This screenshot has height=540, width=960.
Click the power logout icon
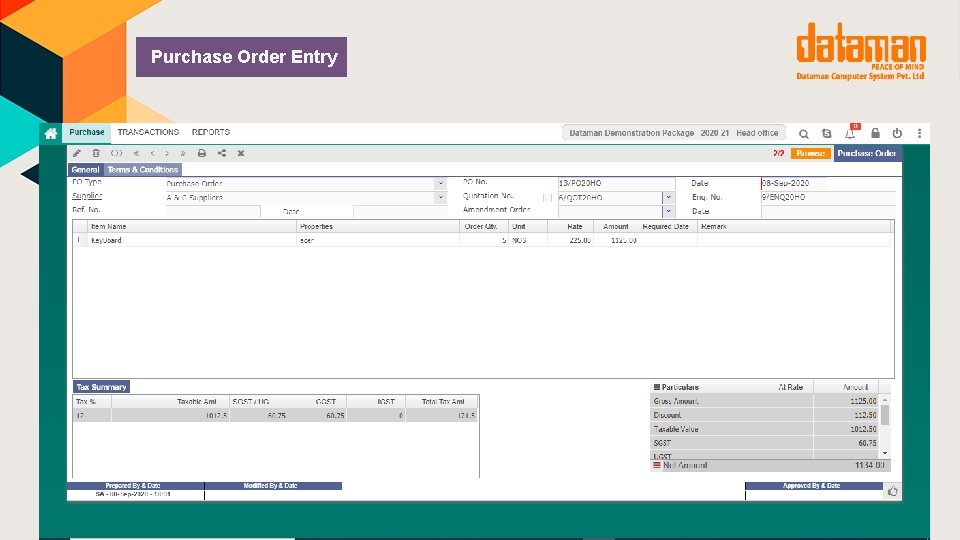point(897,133)
